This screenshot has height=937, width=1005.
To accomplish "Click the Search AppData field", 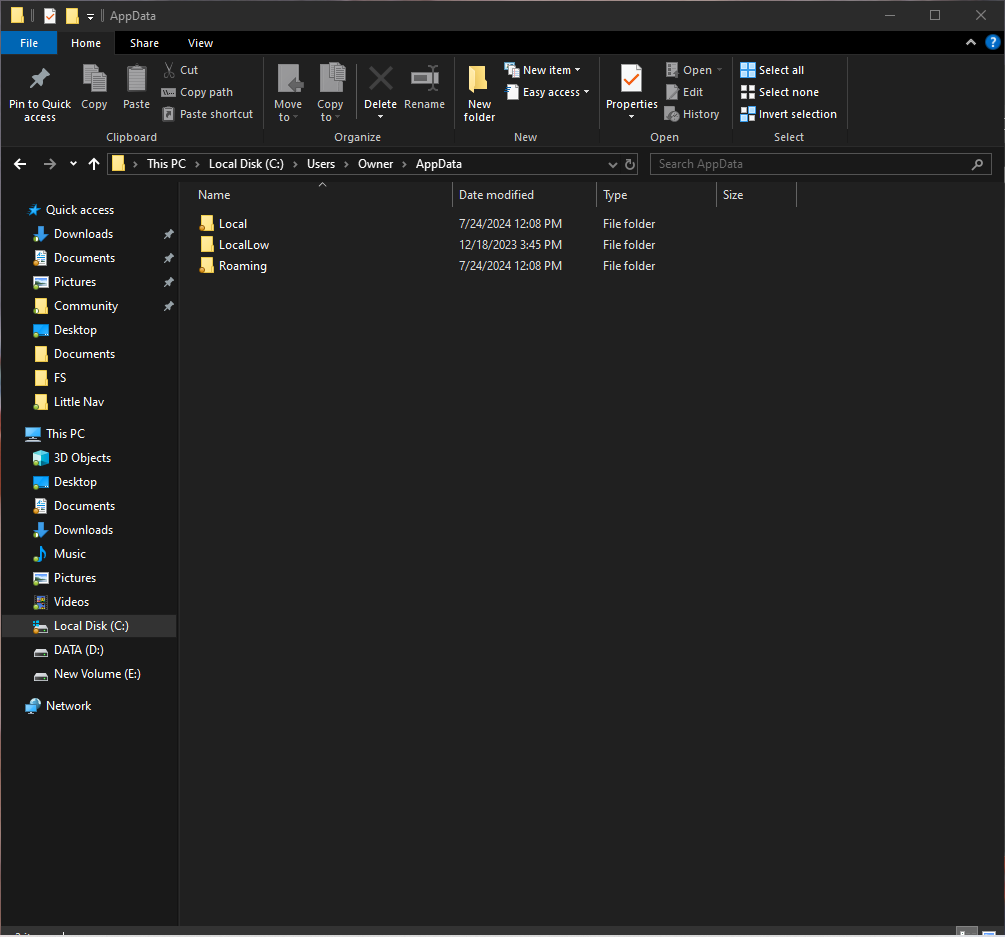I will click(820, 164).
